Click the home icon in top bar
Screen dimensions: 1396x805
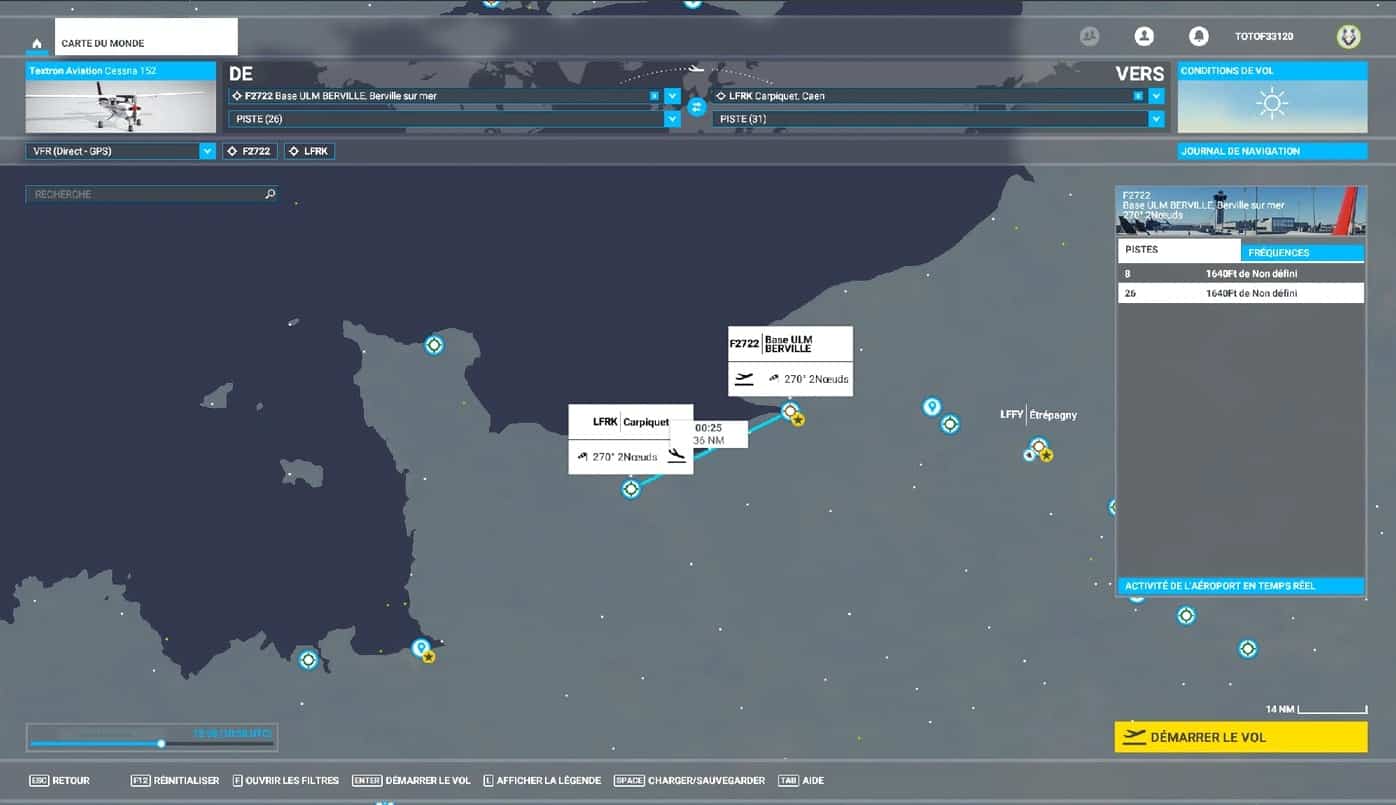coord(37,44)
